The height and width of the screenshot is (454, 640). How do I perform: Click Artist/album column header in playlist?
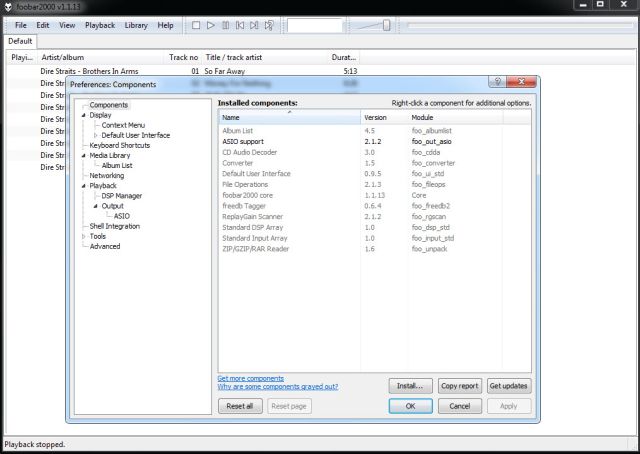coord(100,58)
